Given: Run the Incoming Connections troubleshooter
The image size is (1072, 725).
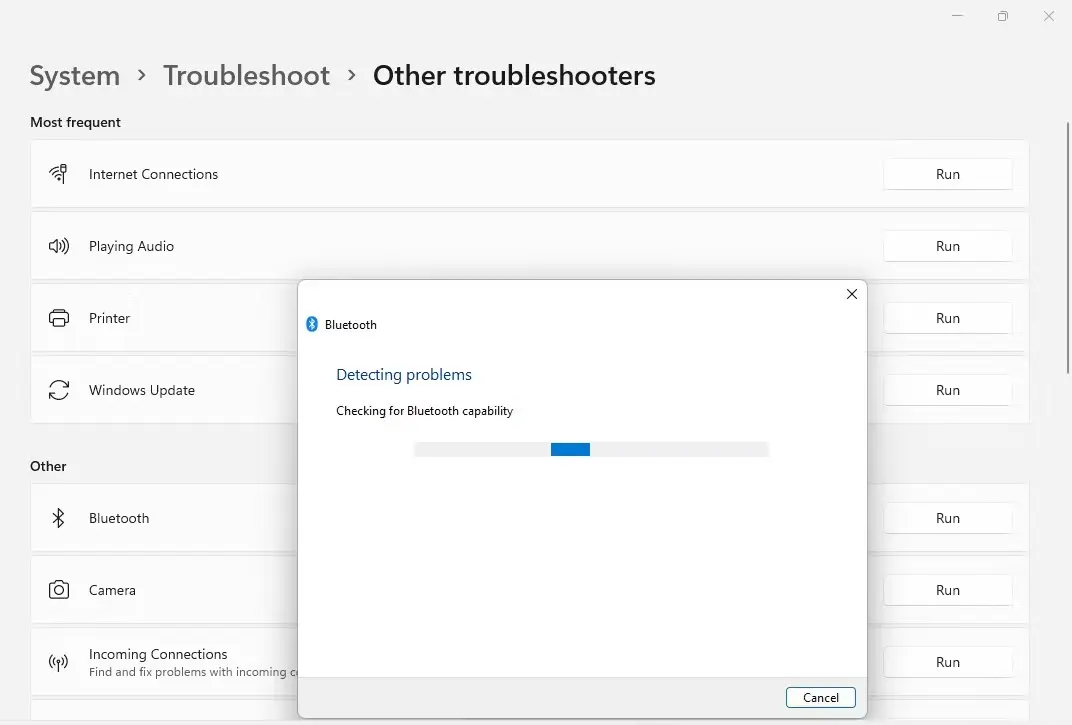Looking at the screenshot, I should point(948,662).
